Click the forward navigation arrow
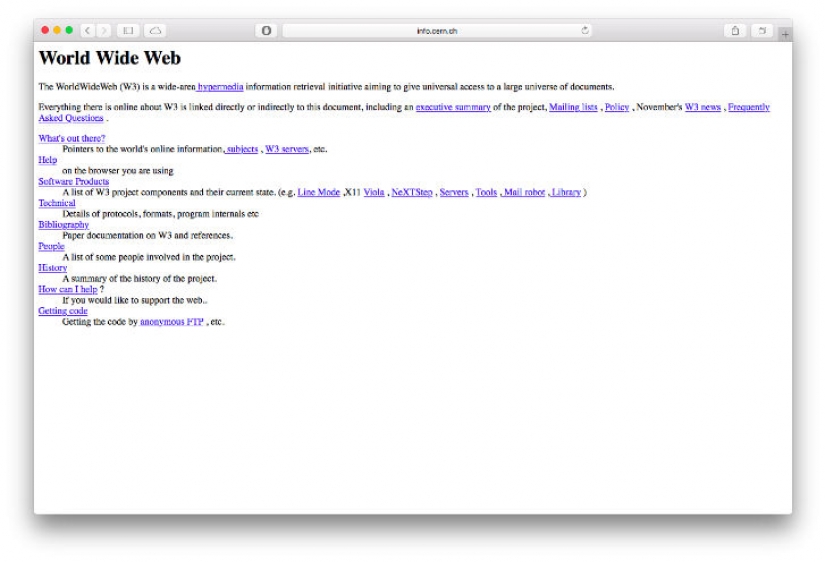Screen dimensions: 825x562 104,31
